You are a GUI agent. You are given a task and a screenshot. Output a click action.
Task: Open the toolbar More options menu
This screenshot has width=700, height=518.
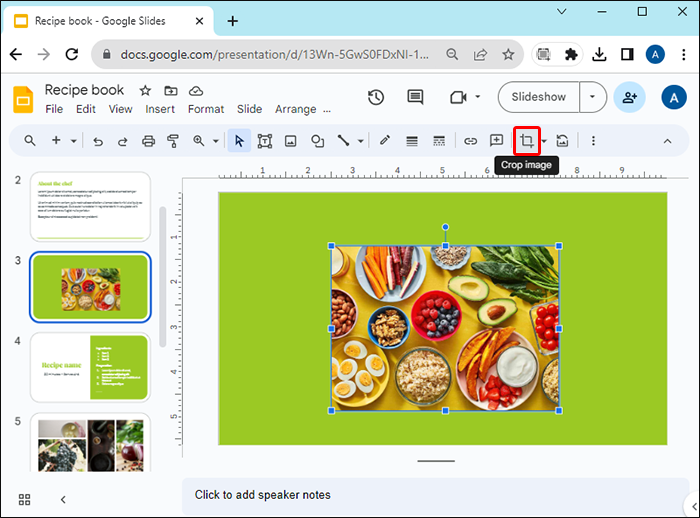pos(593,141)
